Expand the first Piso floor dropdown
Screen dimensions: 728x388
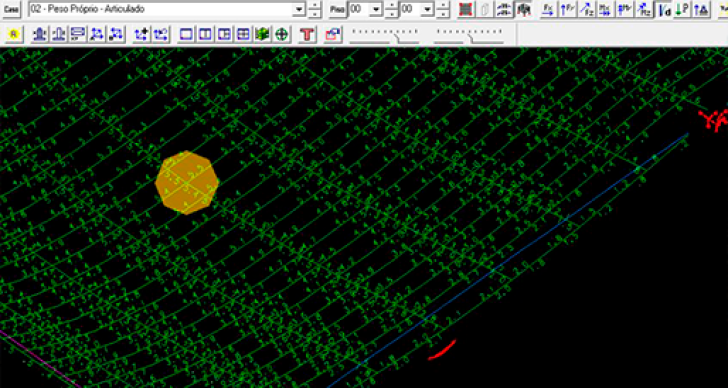click(376, 9)
